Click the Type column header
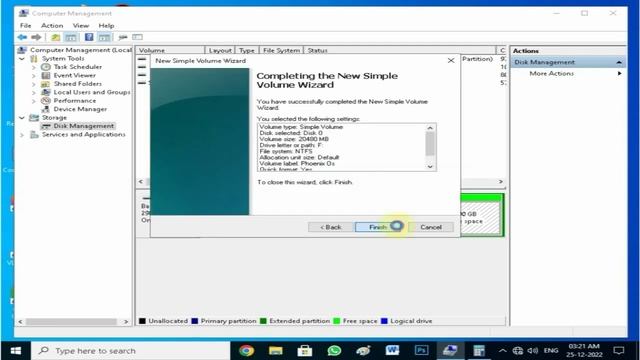Viewport: 640px width, 360px height. (x=247, y=50)
